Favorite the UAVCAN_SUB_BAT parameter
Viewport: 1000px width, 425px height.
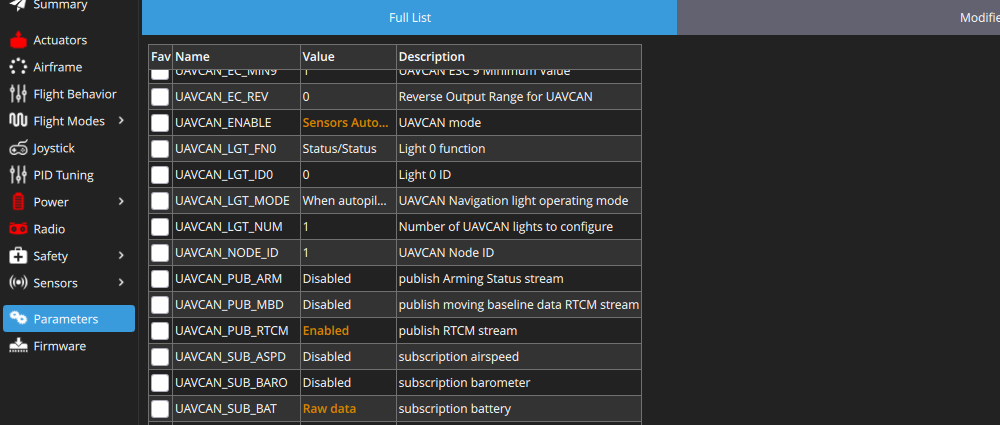point(160,408)
